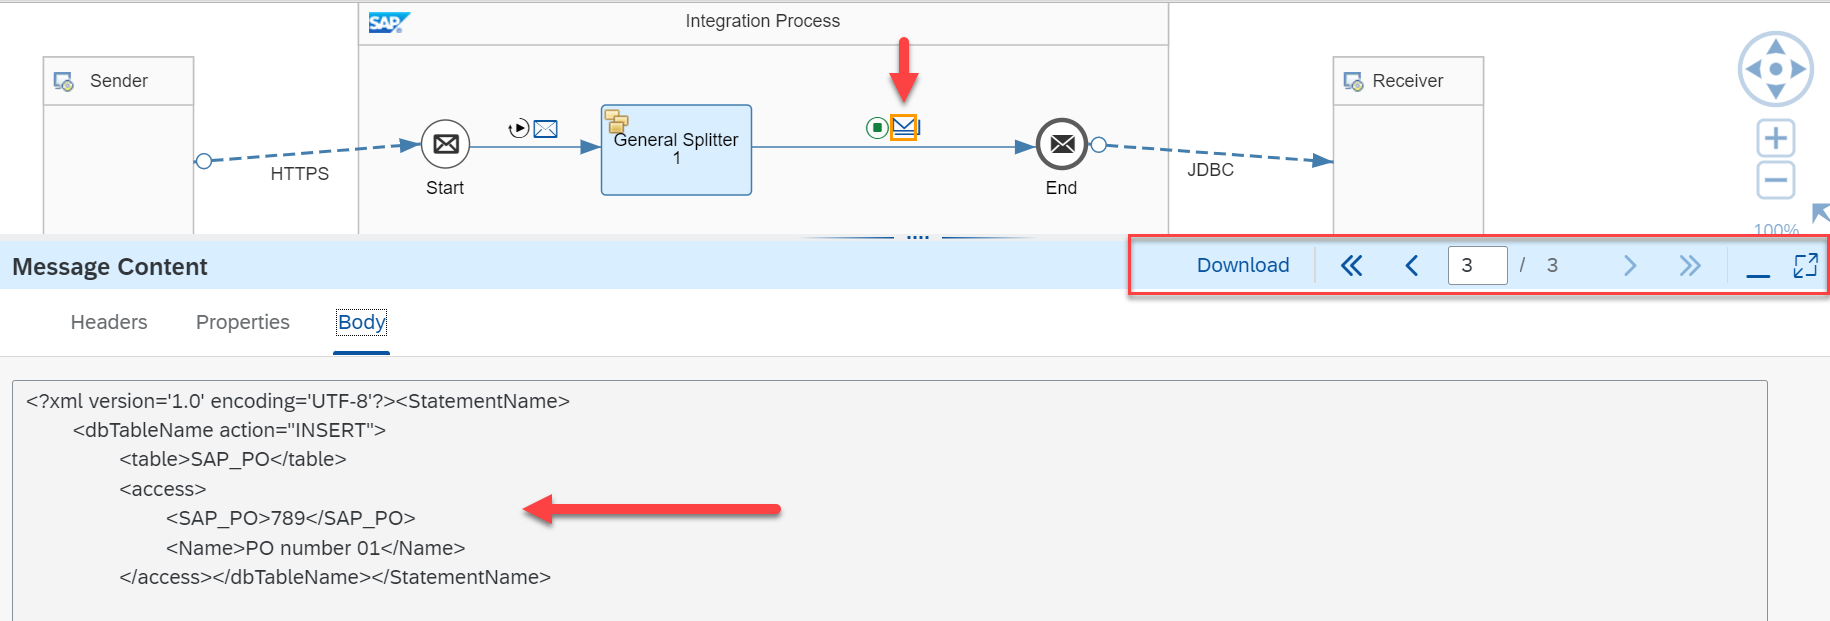Screen dimensions: 1830x621
Task: Go to the previous message page
Action: click(x=1411, y=265)
